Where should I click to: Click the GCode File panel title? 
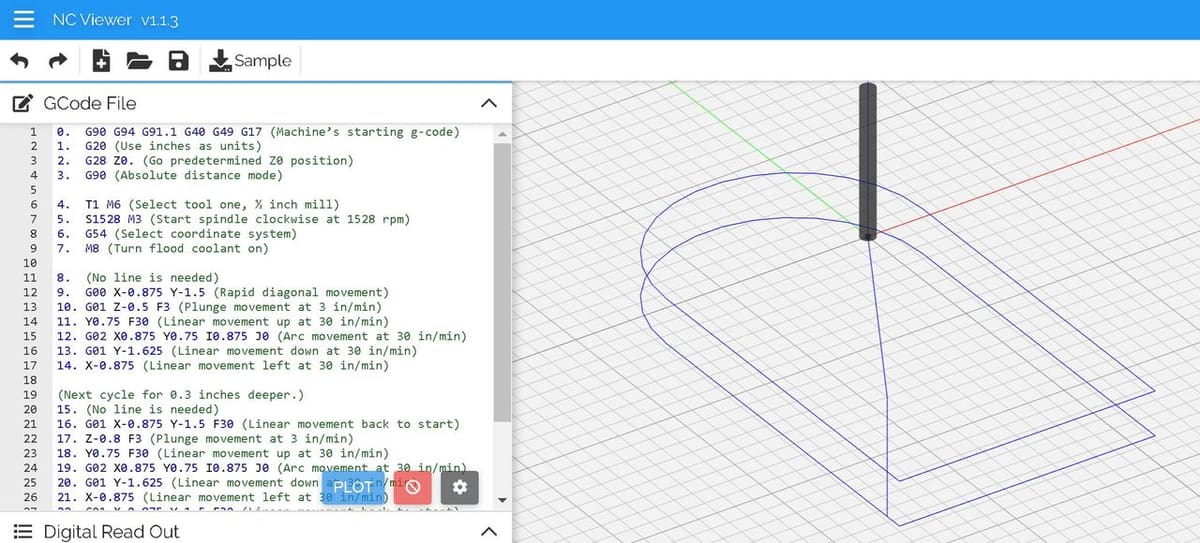(x=90, y=103)
